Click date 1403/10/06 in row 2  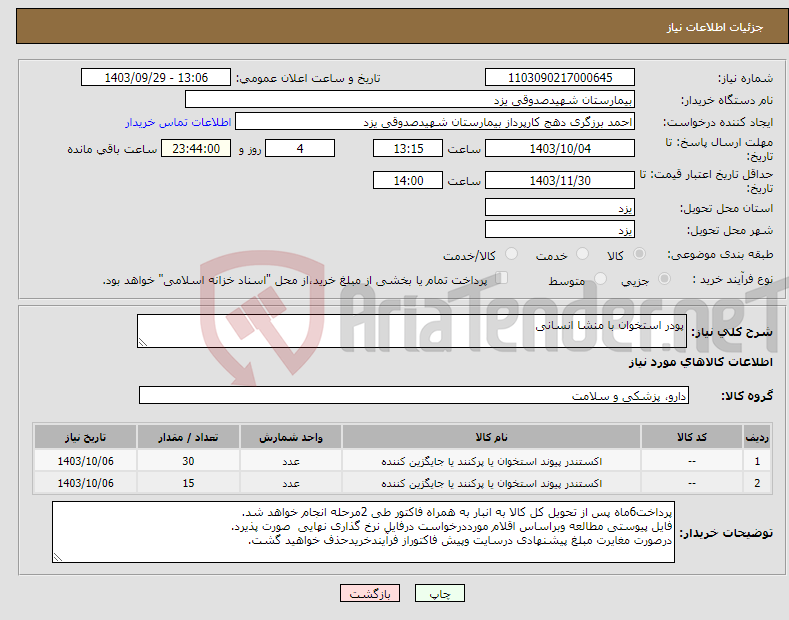coord(86,483)
